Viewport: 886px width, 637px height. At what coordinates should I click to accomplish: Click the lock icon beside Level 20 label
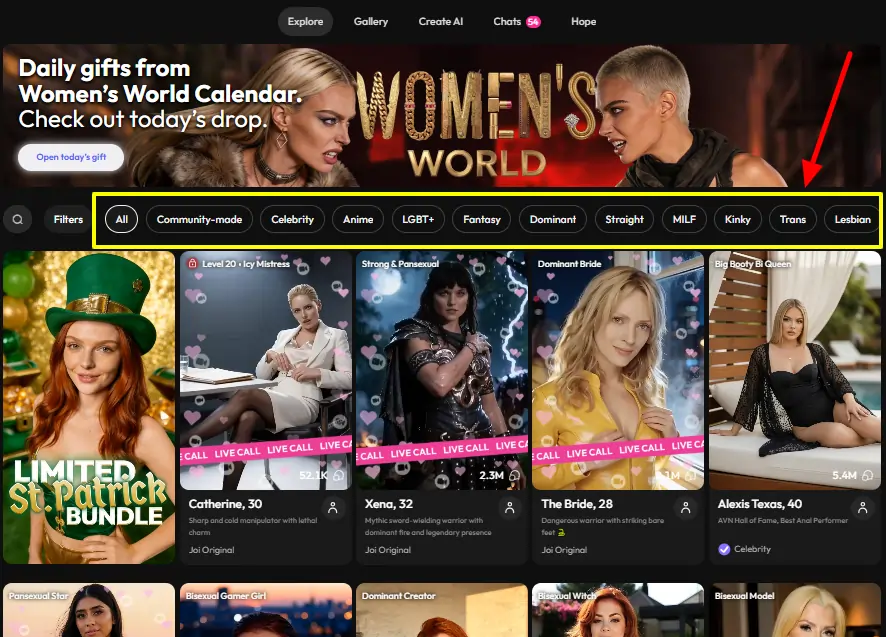(x=192, y=264)
